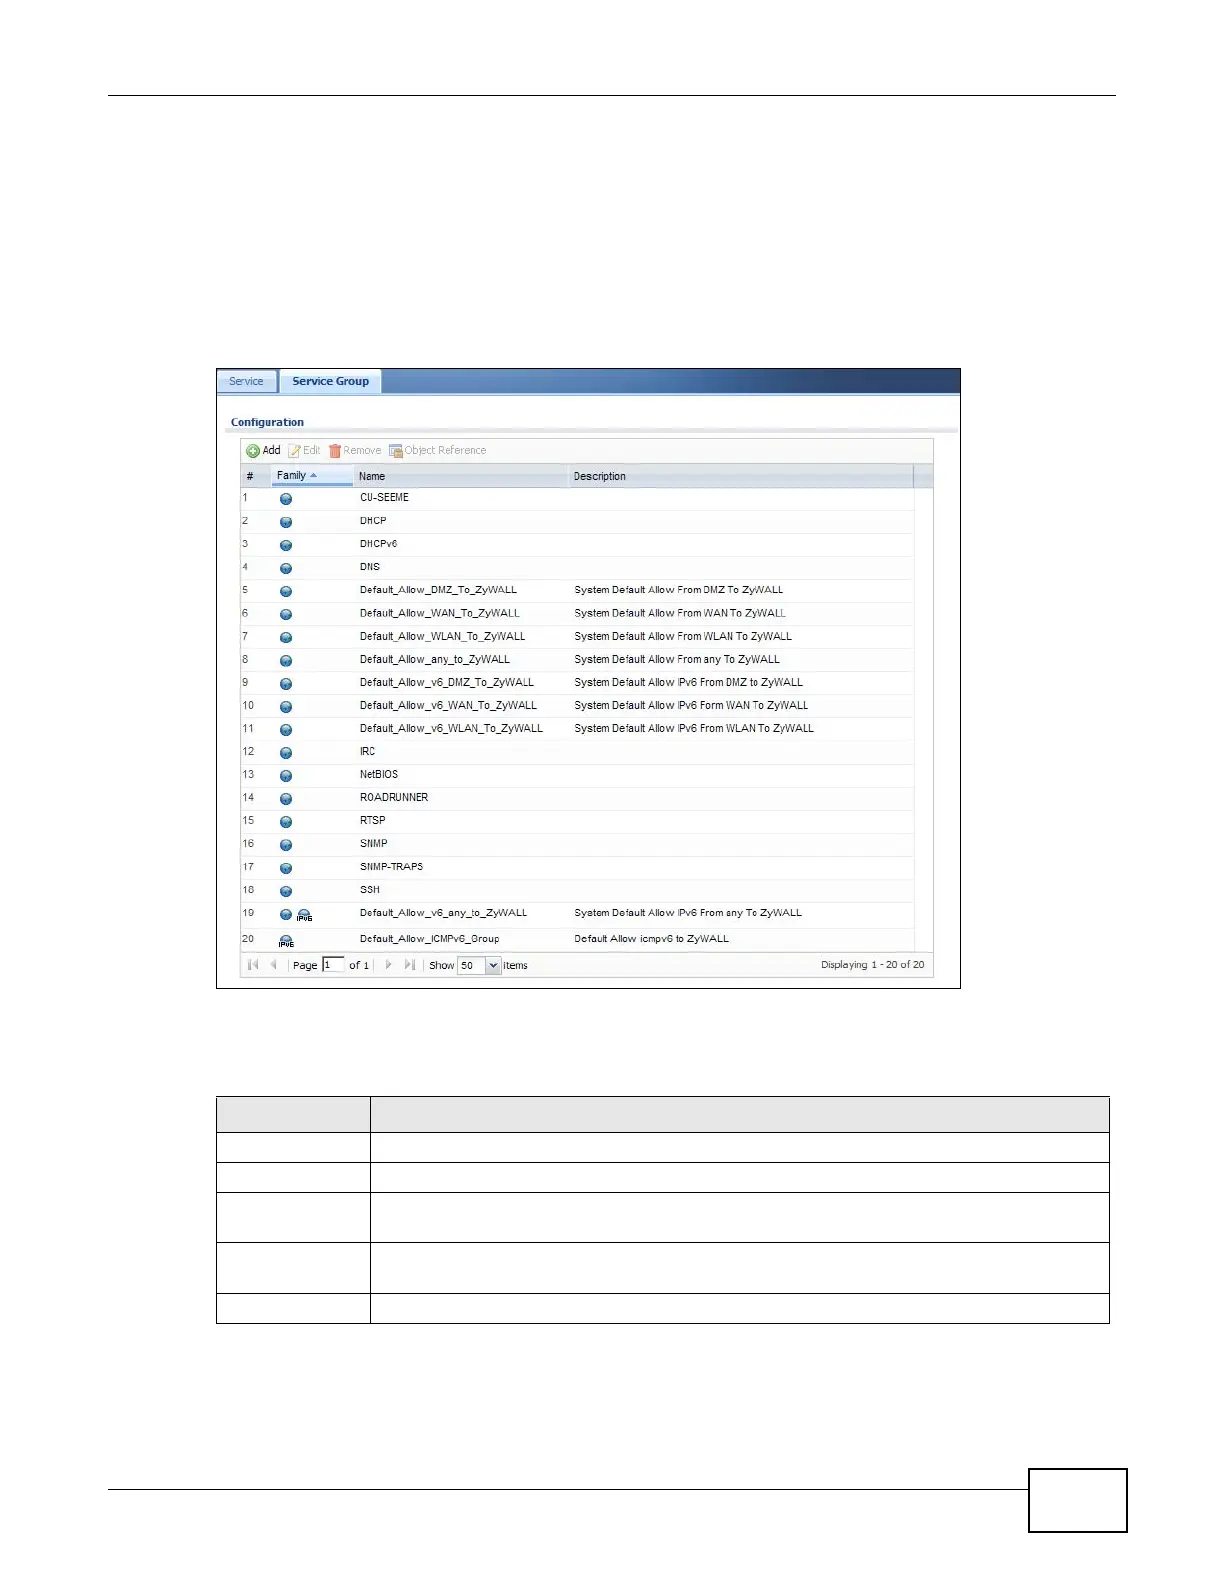The width and height of the screenshot is (1224, 1584).
Task: Go to the last page
Action: [409, 965]
